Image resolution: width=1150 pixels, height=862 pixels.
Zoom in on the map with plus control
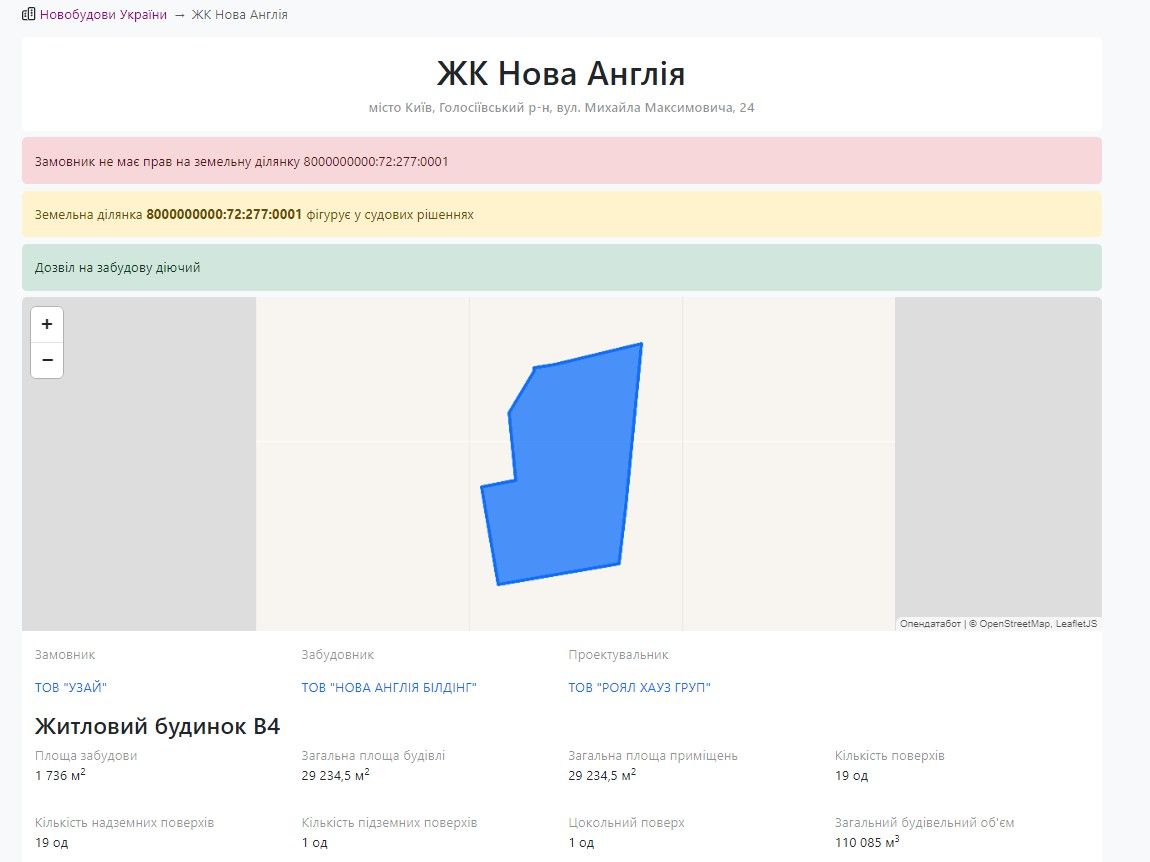[47, 323]
